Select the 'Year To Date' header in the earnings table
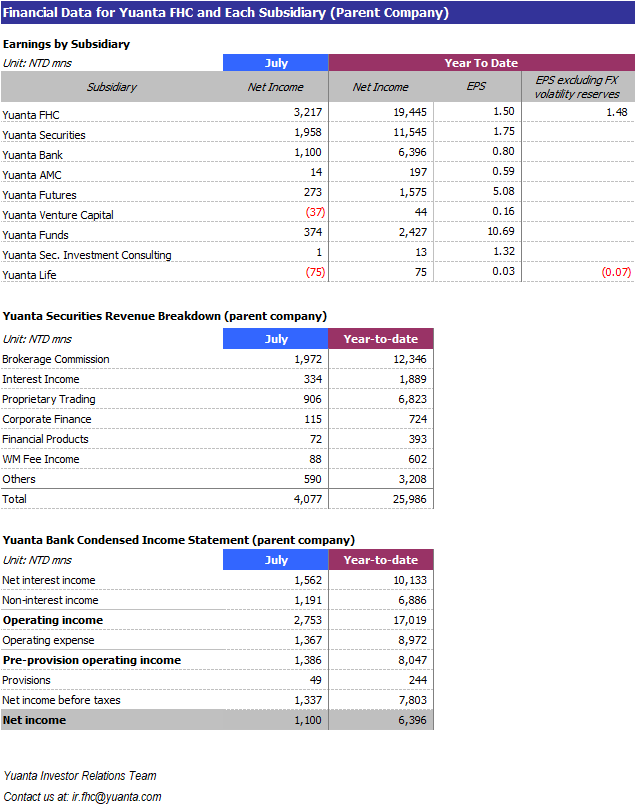Viewport: 635px width, 809px height. pyautogui.click(x=481, y=63)
